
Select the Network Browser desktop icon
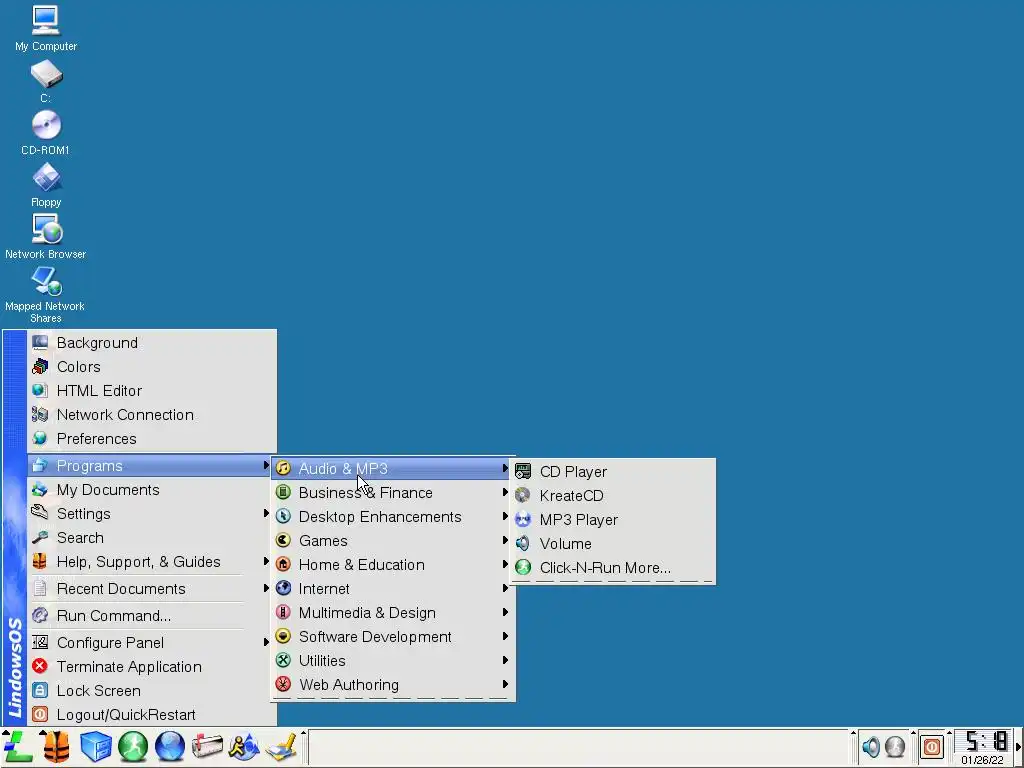(x=46, y=237)
